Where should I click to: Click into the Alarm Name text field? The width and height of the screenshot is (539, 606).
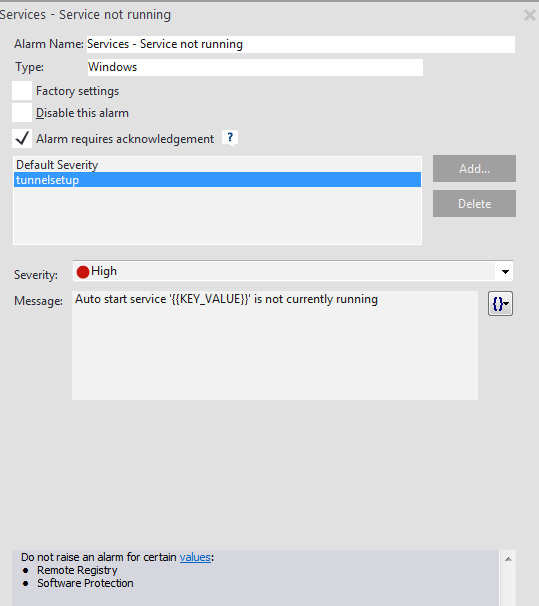point(301,44)
